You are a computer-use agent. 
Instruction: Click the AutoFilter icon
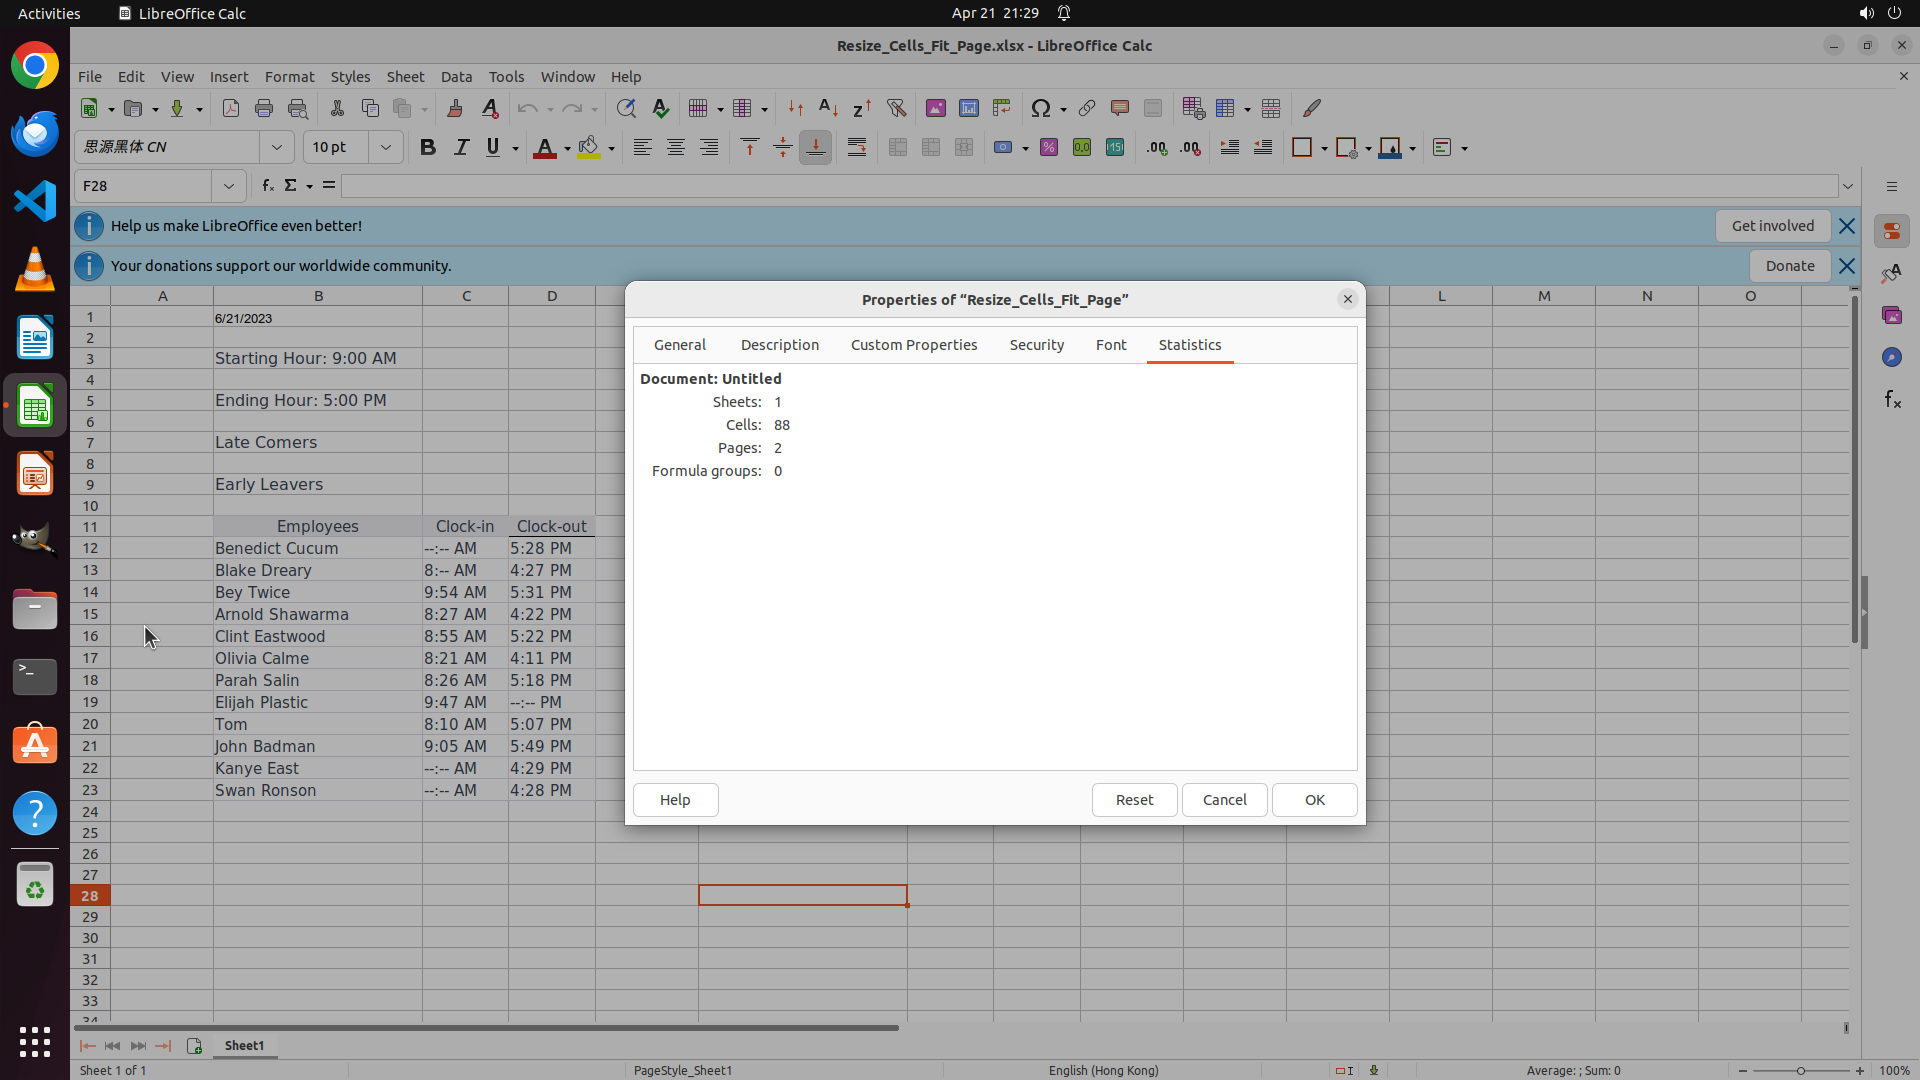coord(896,108)
